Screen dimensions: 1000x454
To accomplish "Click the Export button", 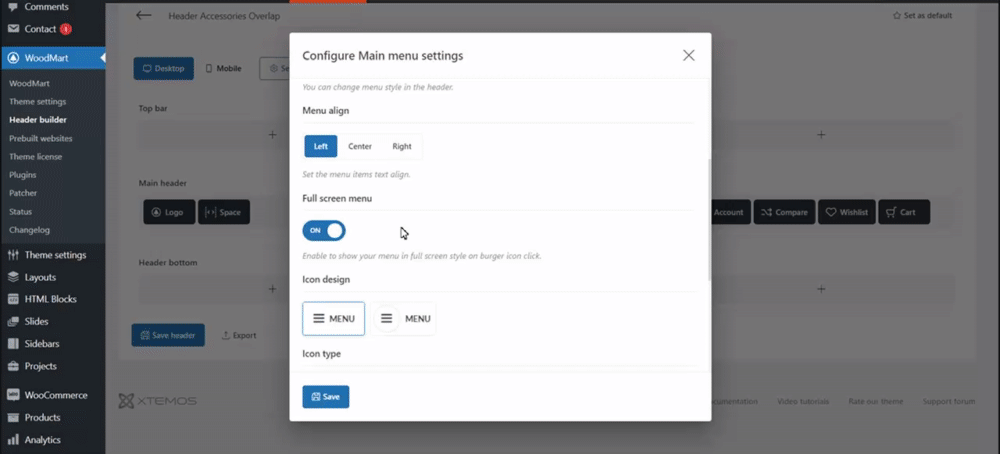I will tap(239, 335).
